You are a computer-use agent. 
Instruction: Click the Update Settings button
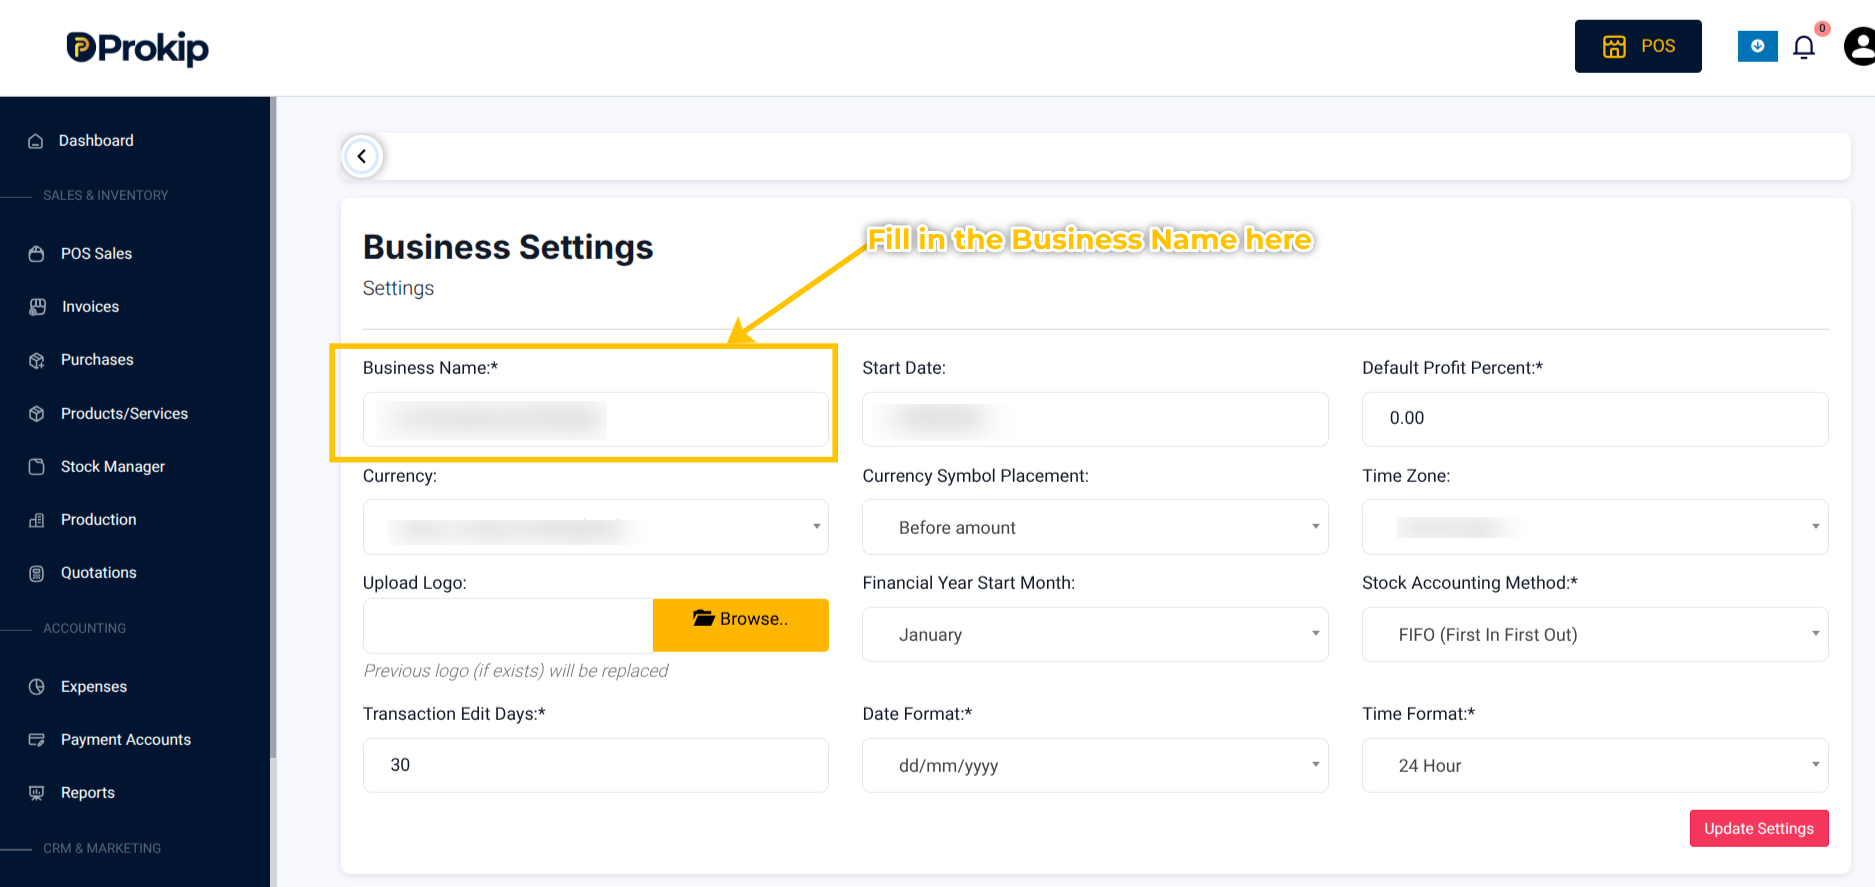[x=1759, y=828]
